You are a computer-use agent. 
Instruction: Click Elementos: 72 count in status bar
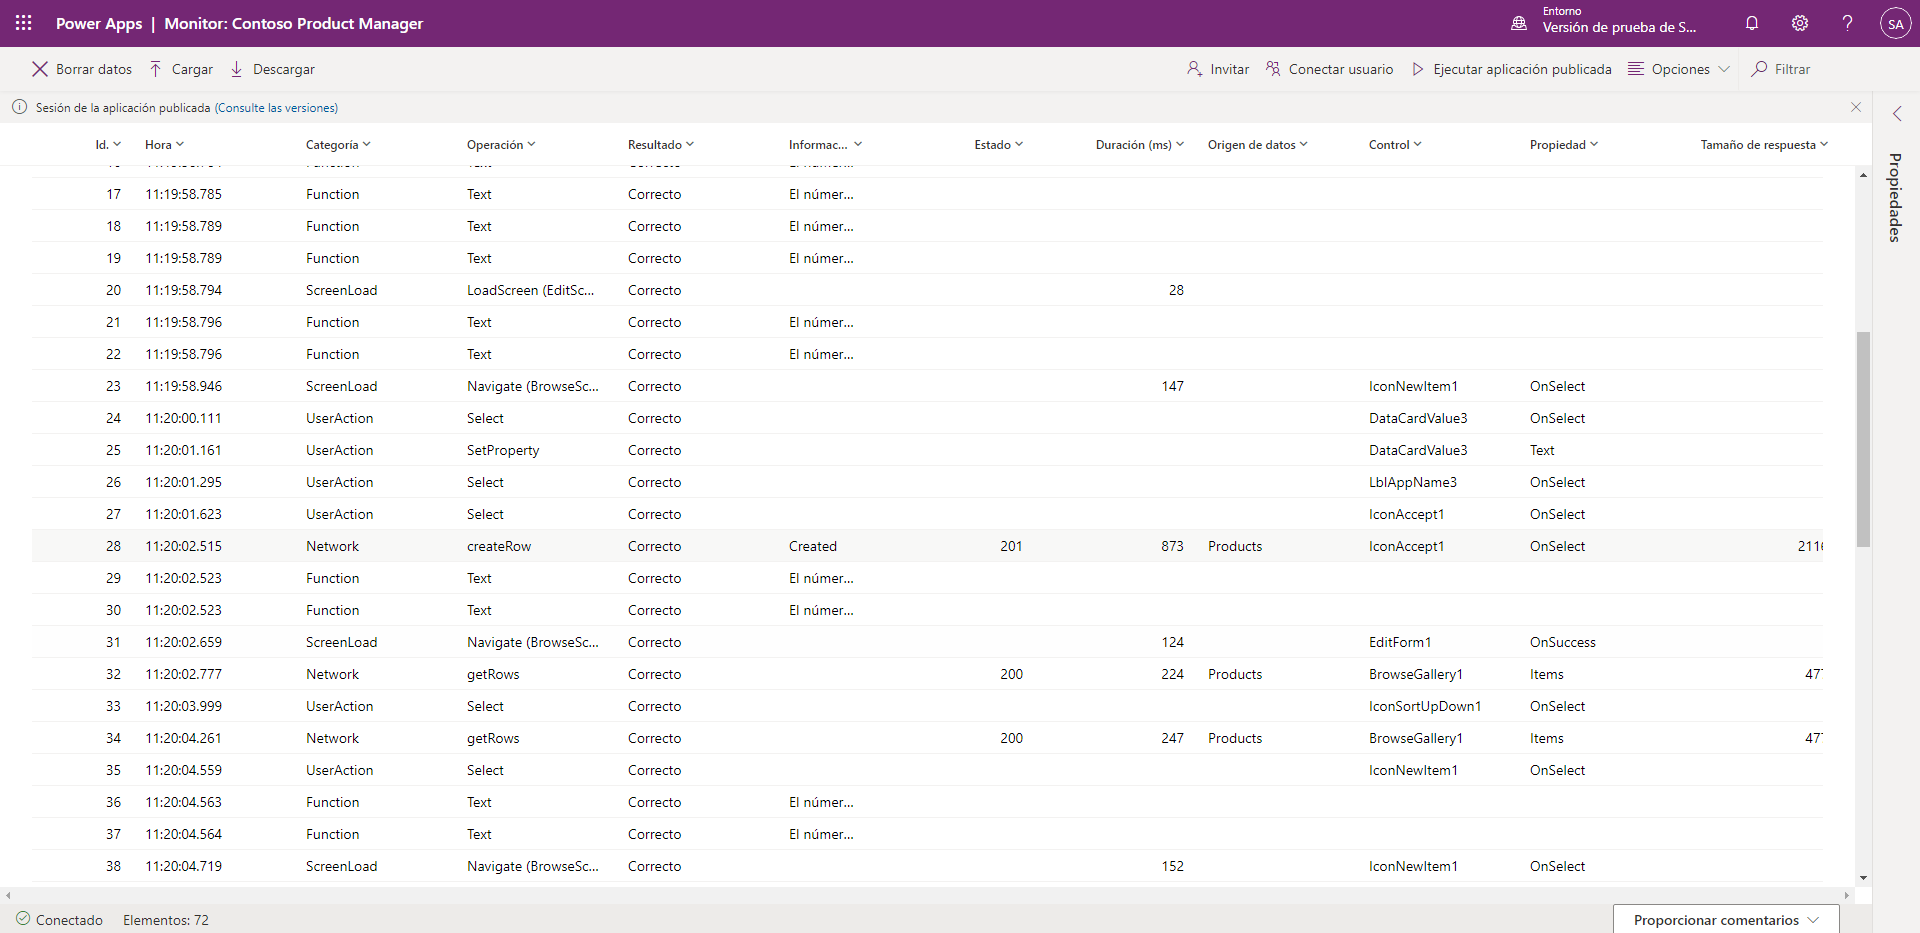166,920
